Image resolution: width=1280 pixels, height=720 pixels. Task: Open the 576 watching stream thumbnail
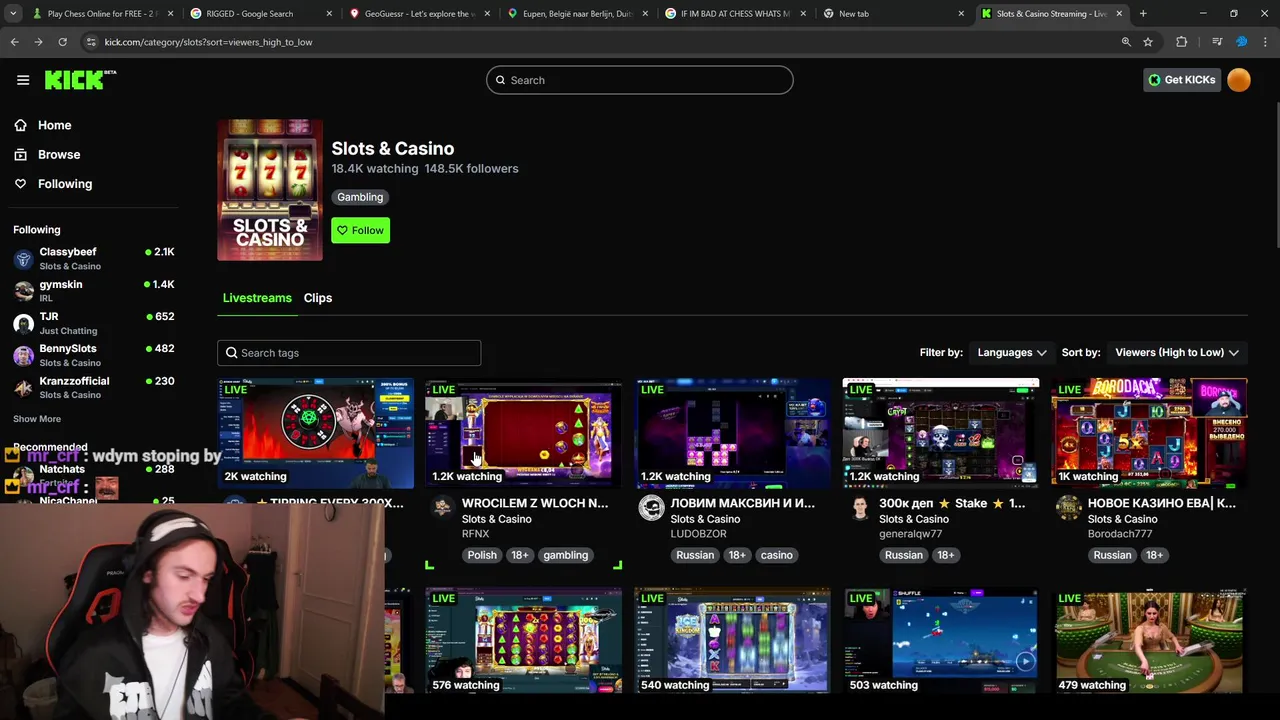(523, 641)
